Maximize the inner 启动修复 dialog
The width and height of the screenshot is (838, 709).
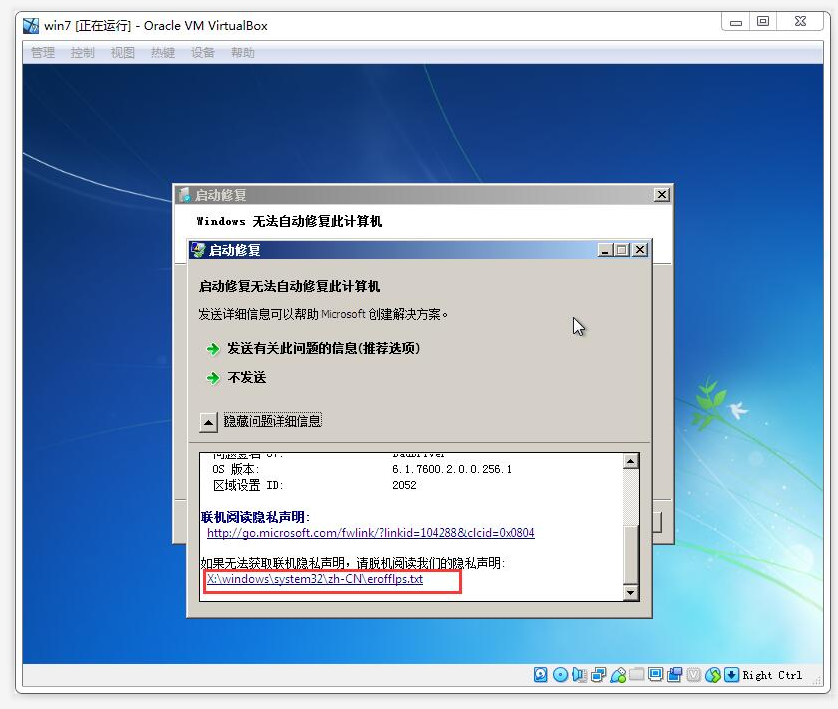(622, 250)
